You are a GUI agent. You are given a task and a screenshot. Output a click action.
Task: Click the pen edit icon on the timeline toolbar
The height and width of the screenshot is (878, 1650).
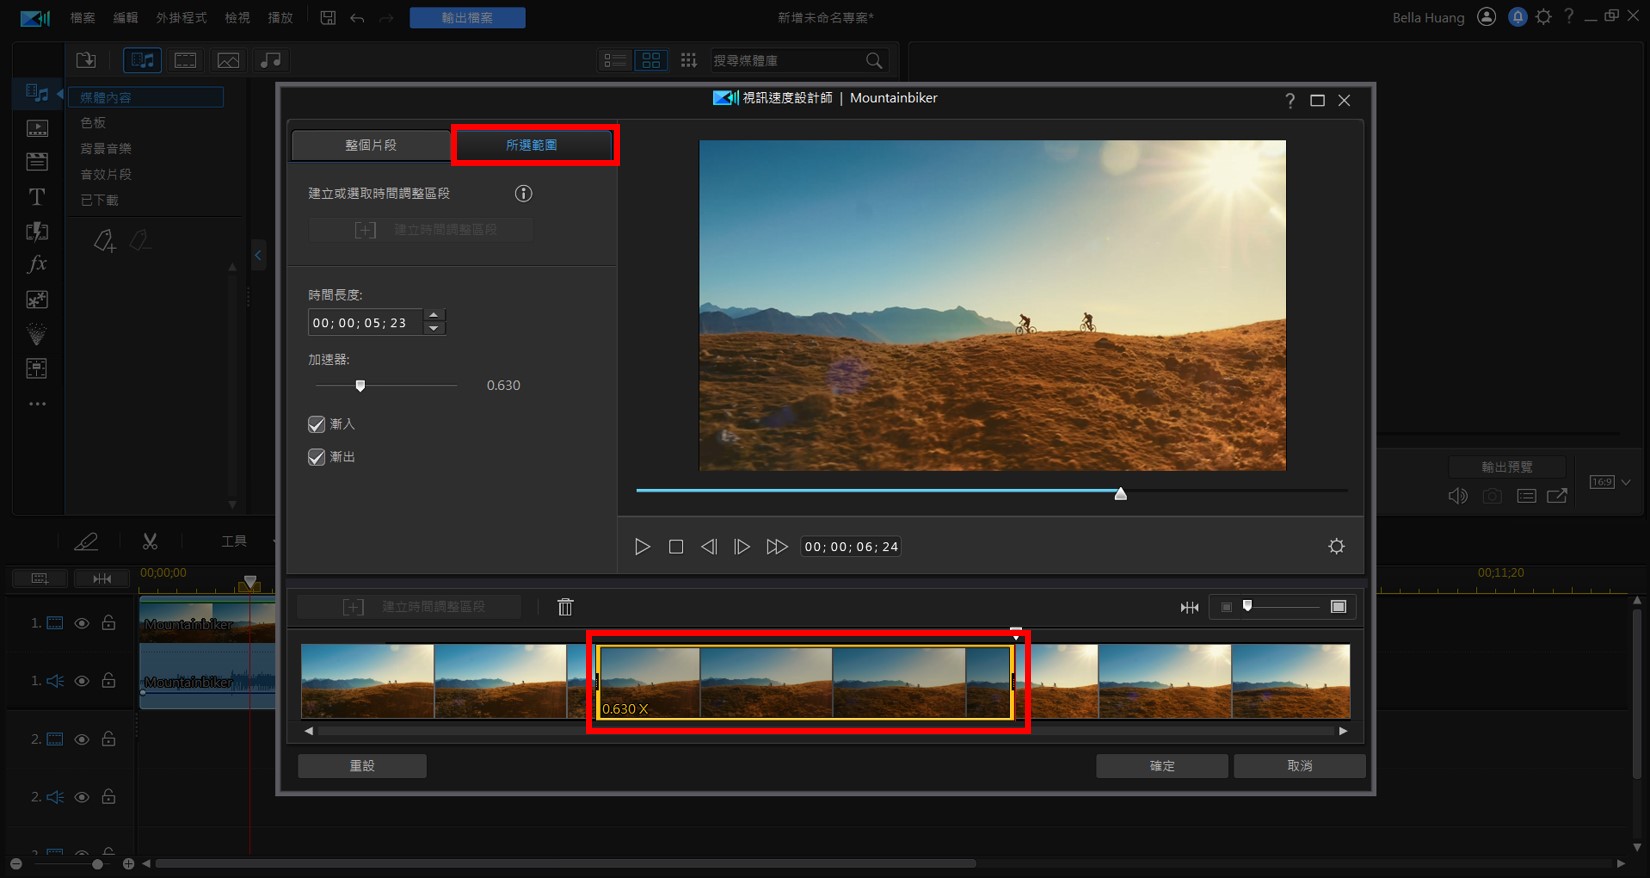tap(87, 541)
